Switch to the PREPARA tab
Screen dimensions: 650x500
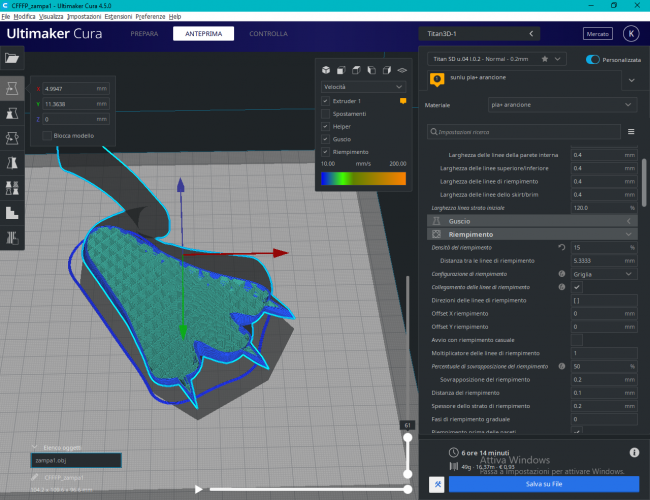pyautogui.click(x=144, y=34)
